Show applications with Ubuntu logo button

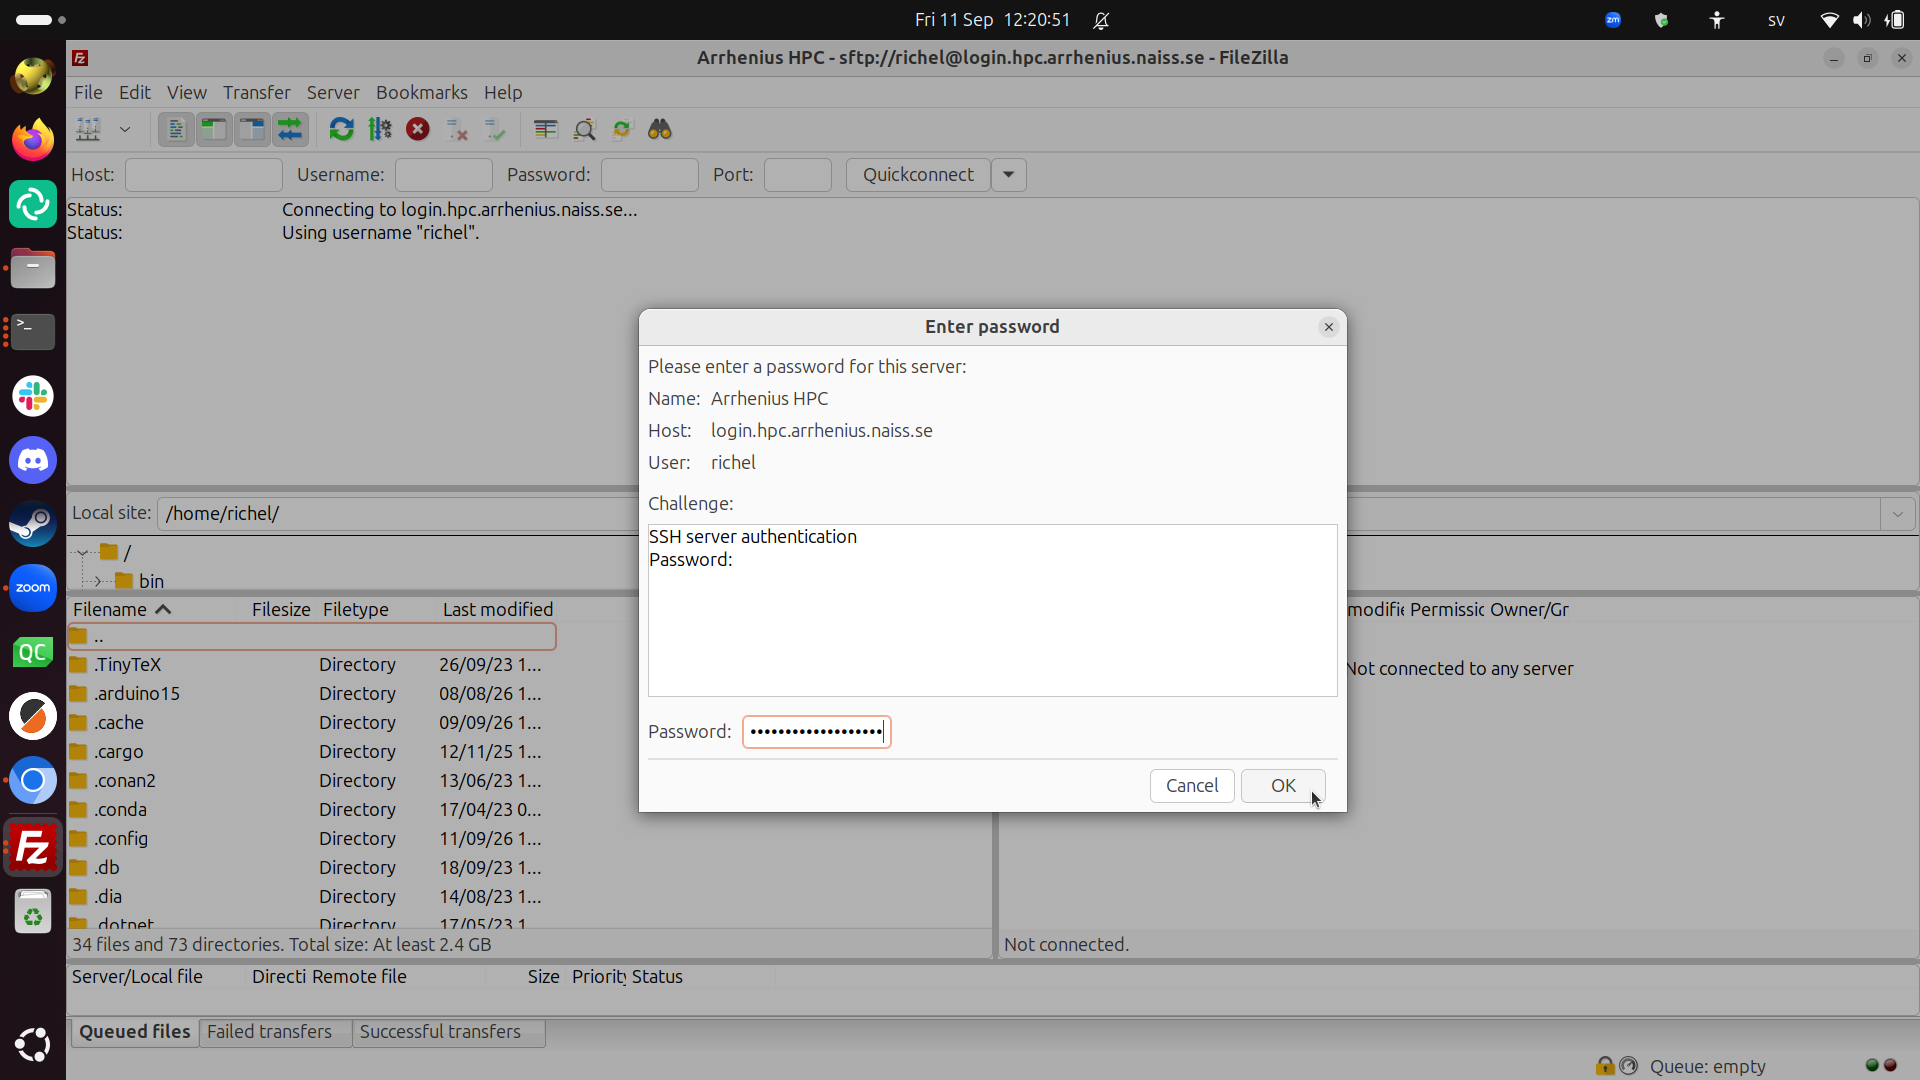click(x=33, y=1045)
